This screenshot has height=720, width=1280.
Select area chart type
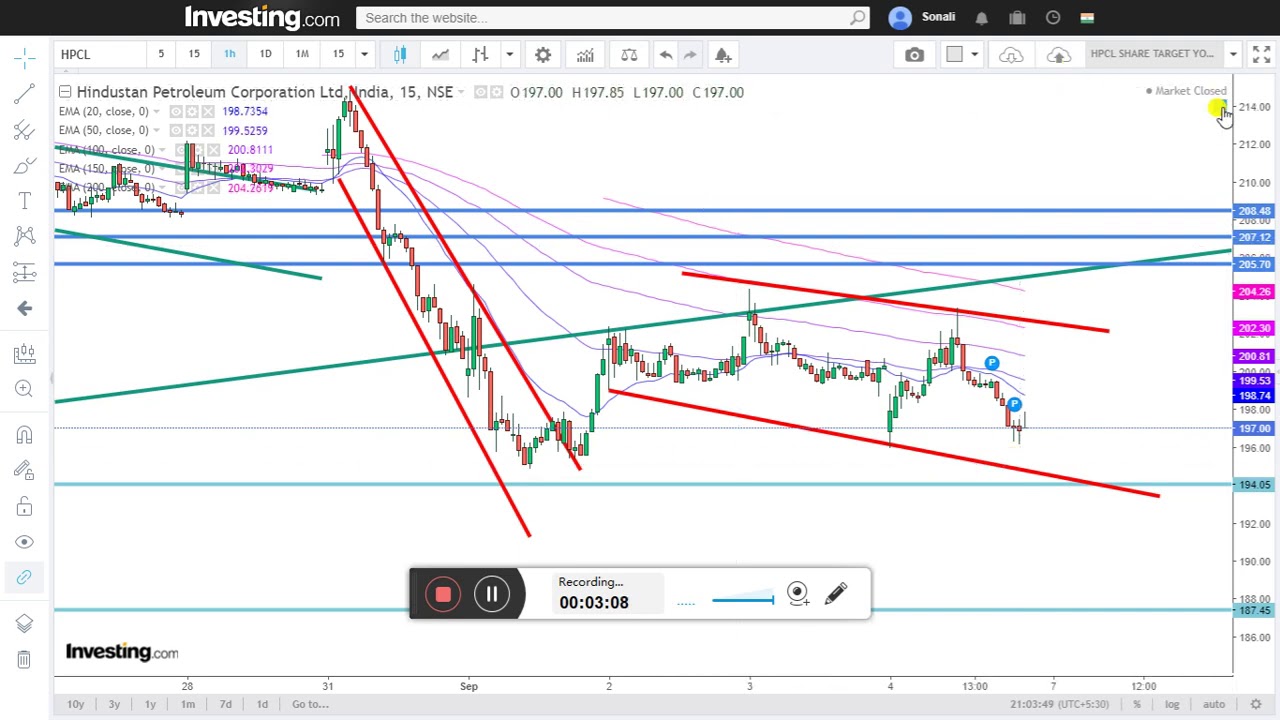tap(440, 54)
